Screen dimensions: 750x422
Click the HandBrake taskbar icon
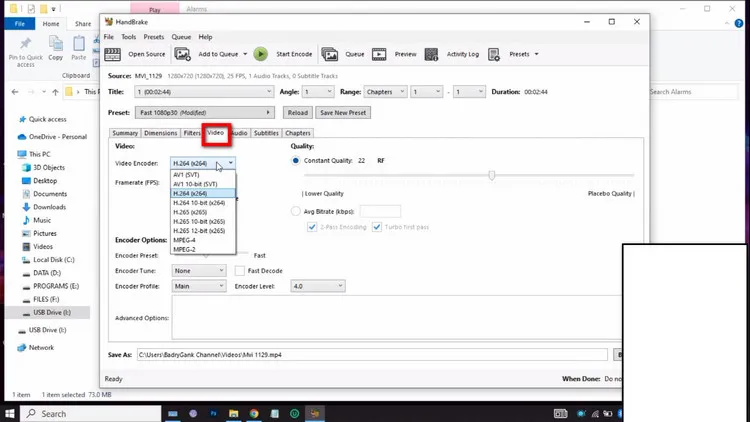tap(315, 413)
